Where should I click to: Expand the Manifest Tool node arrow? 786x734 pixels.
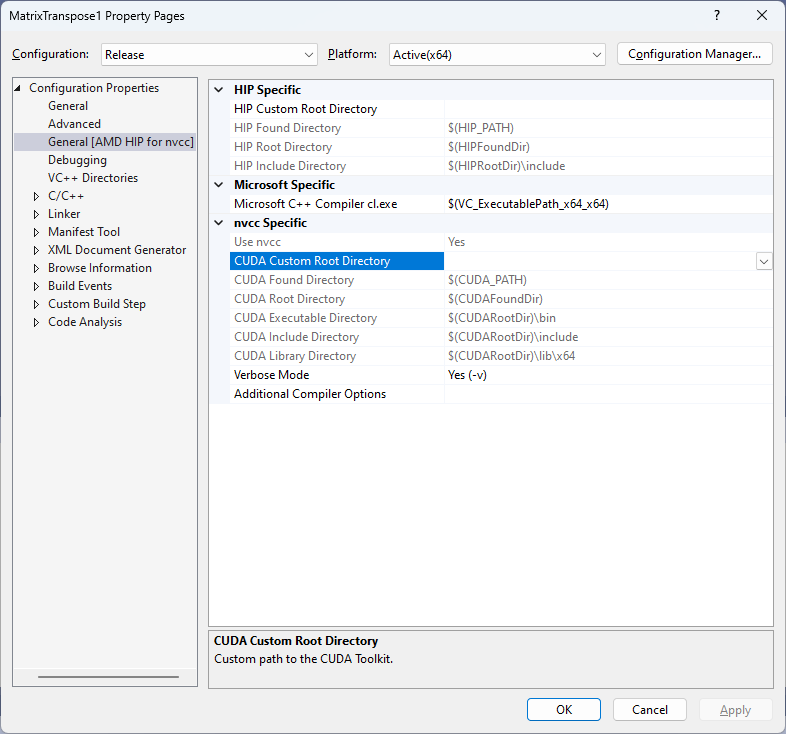click(37, 232)
